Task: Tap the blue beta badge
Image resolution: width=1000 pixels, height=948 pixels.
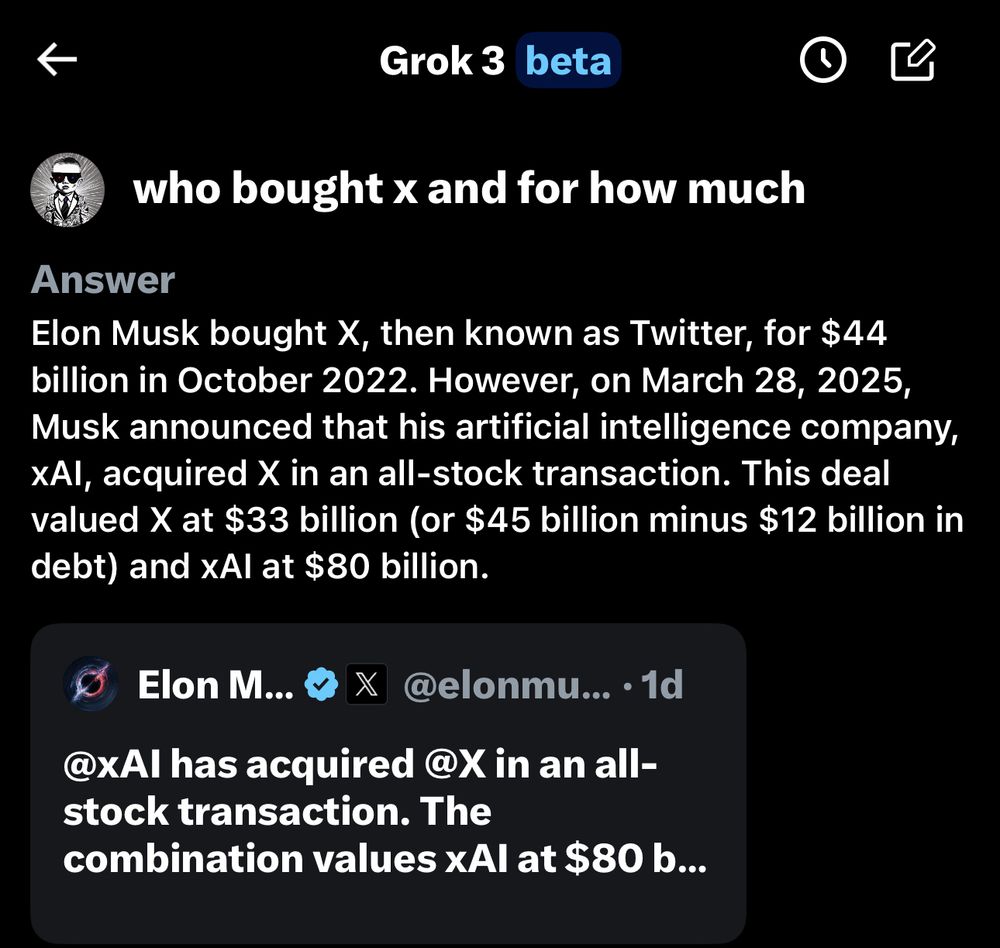Action: point(569,62)
